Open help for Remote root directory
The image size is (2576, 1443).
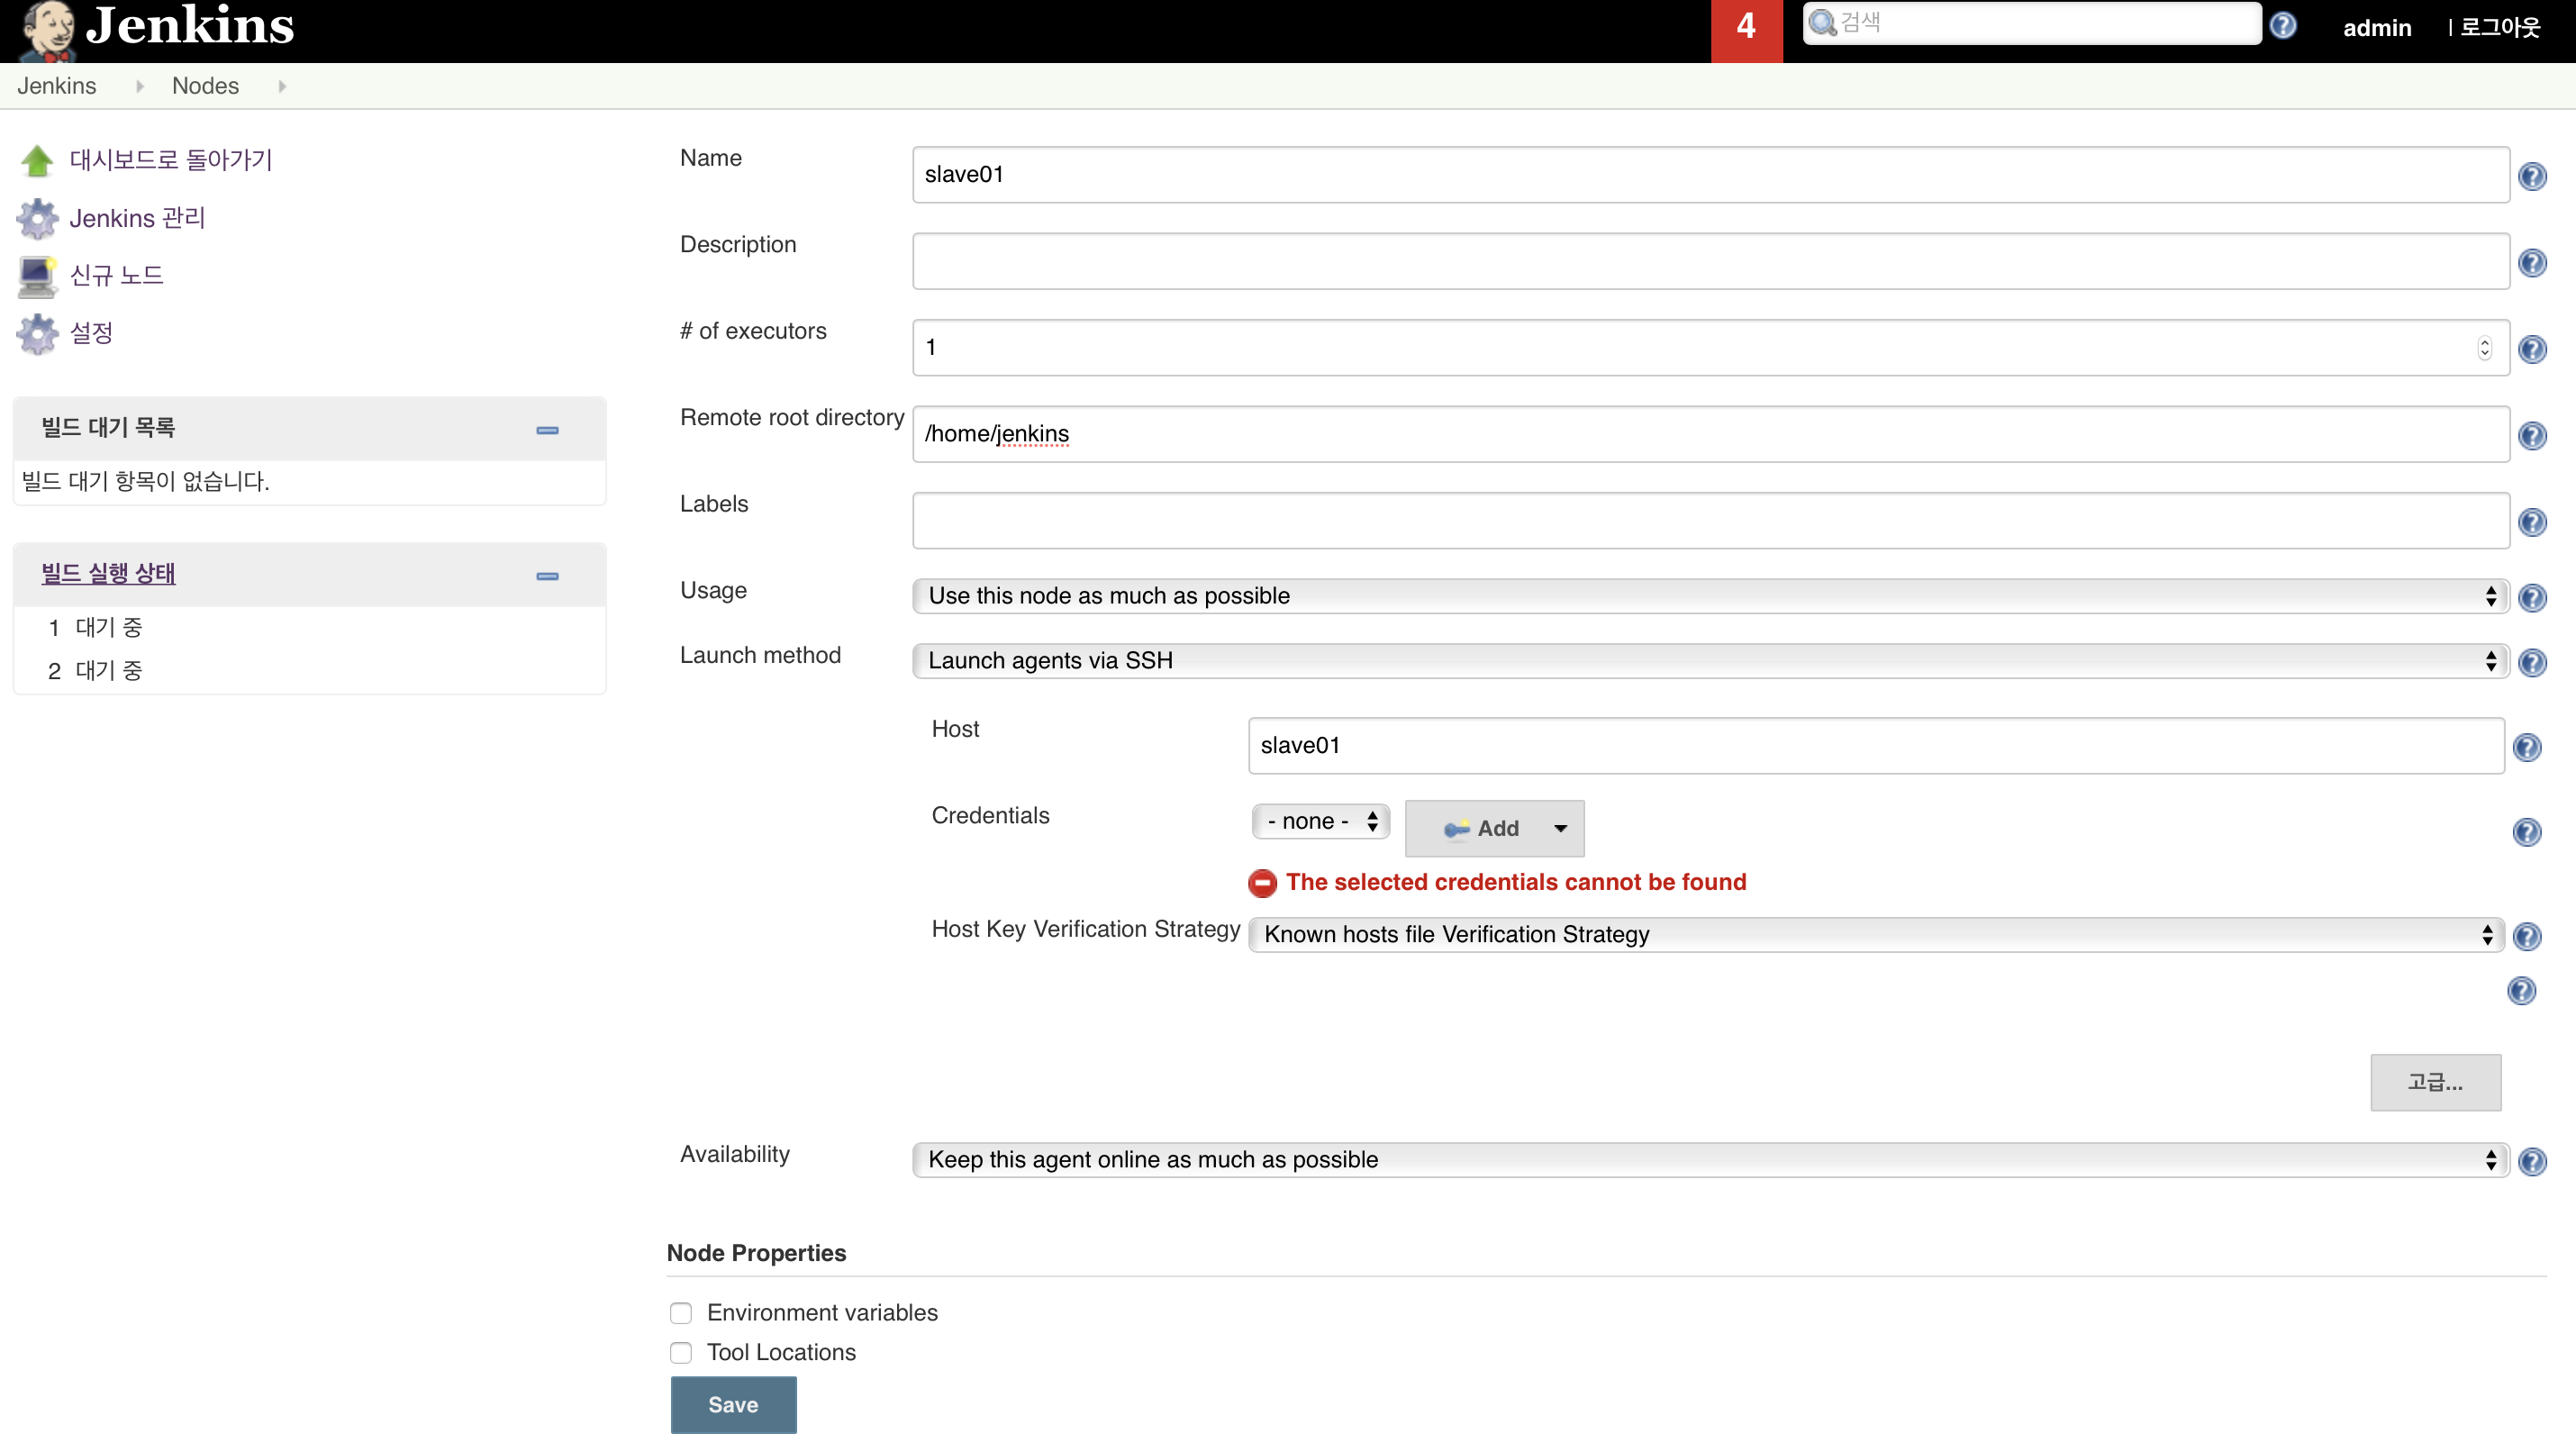[x=2532, y=436]
